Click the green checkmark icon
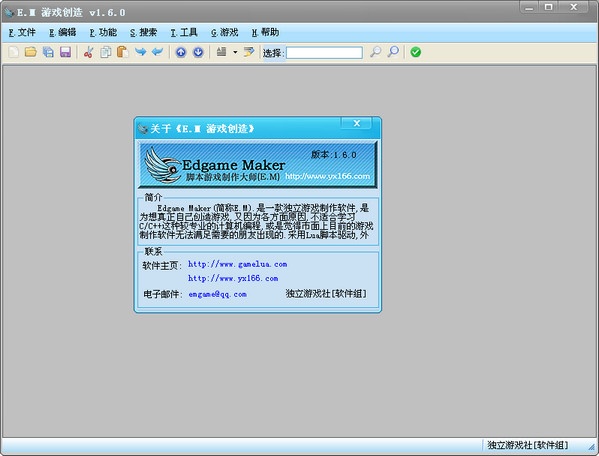599x456 pixels. coord(416,52)
